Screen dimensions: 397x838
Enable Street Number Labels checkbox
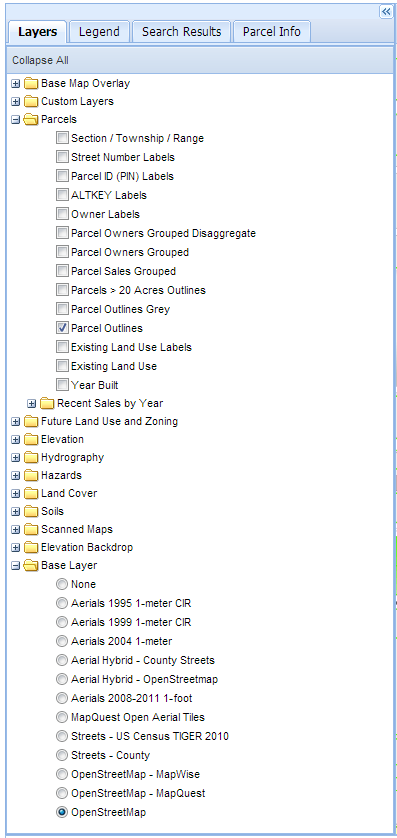(x=63, y=157)
